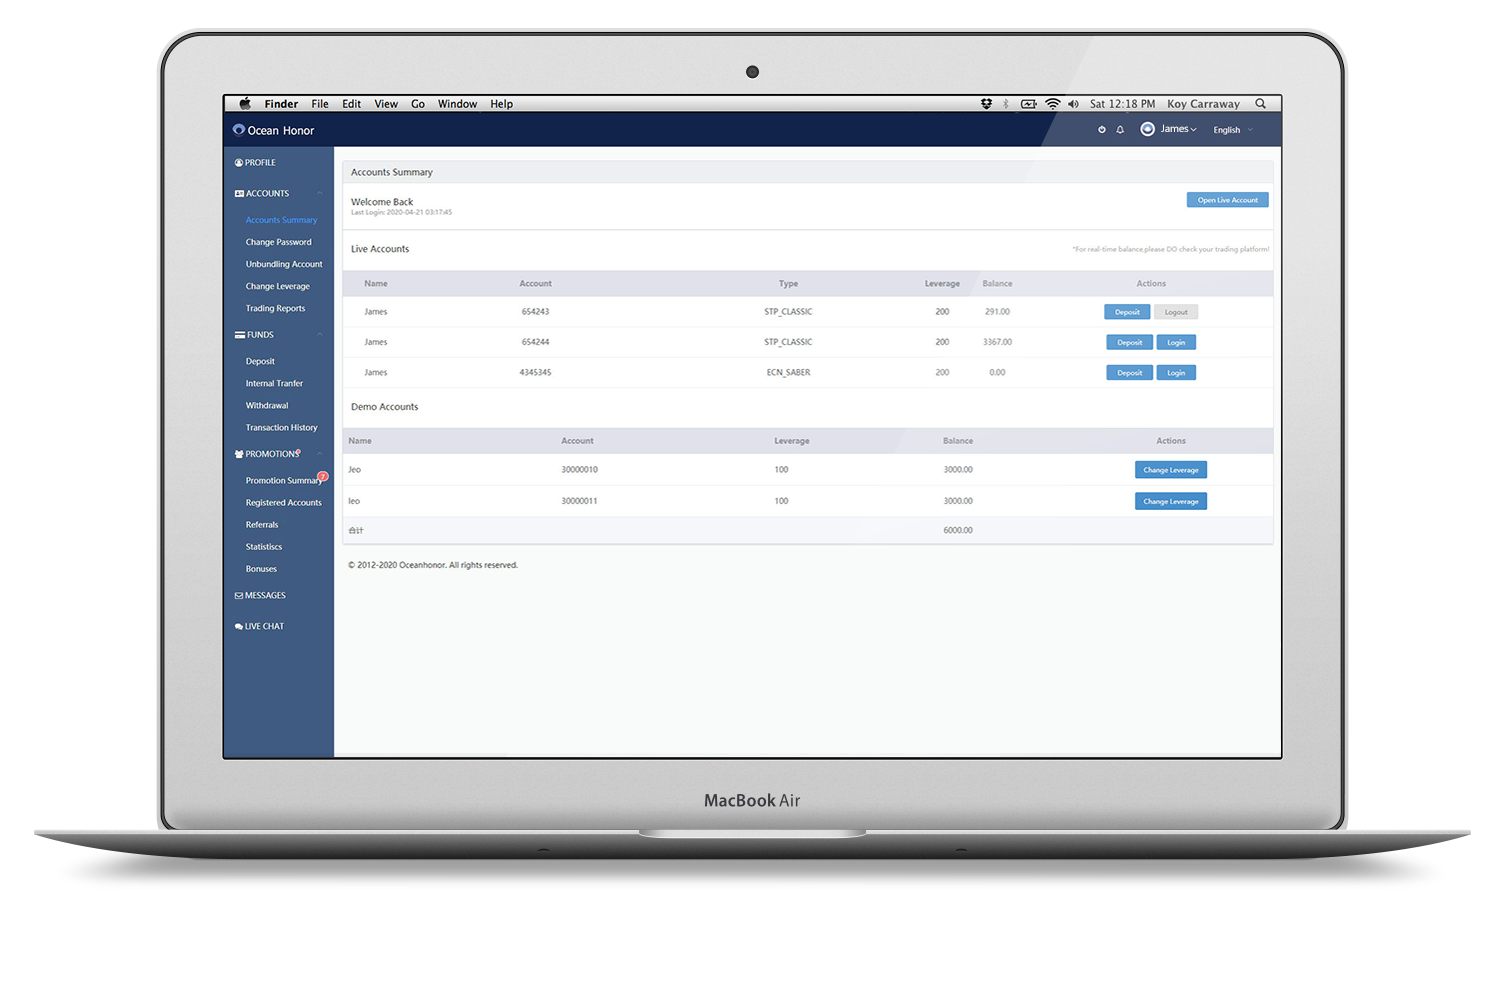Collapse the Funds sidebar section
Screen dimensions: 1500x1000
(319, 335)
